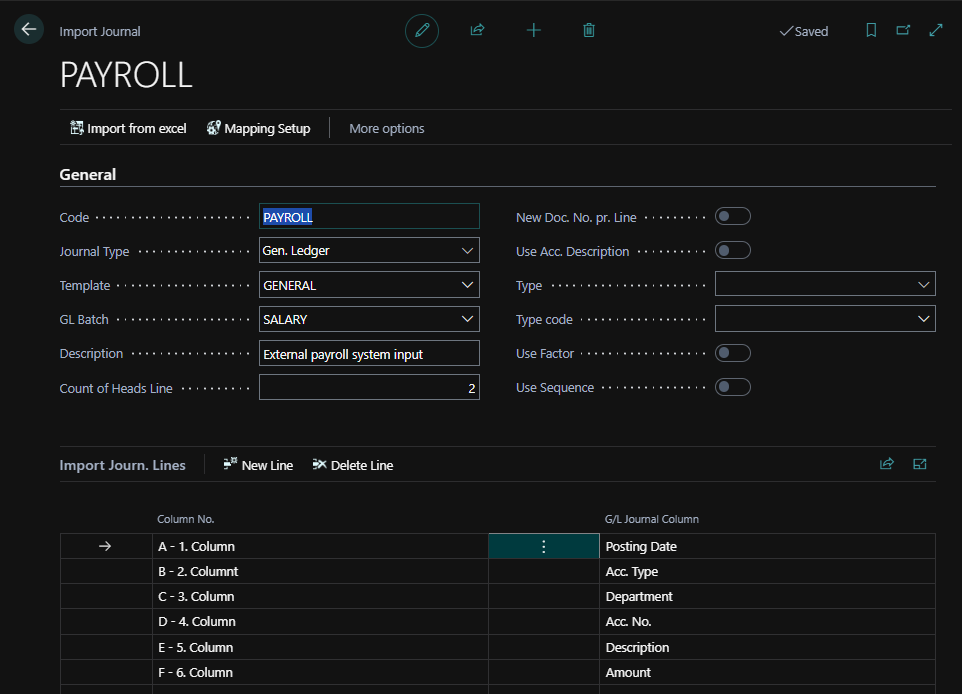The width and height of the screenshot is (962, 694).
Task: Open Mapping Setup action
Action: (x=258, y=128)
